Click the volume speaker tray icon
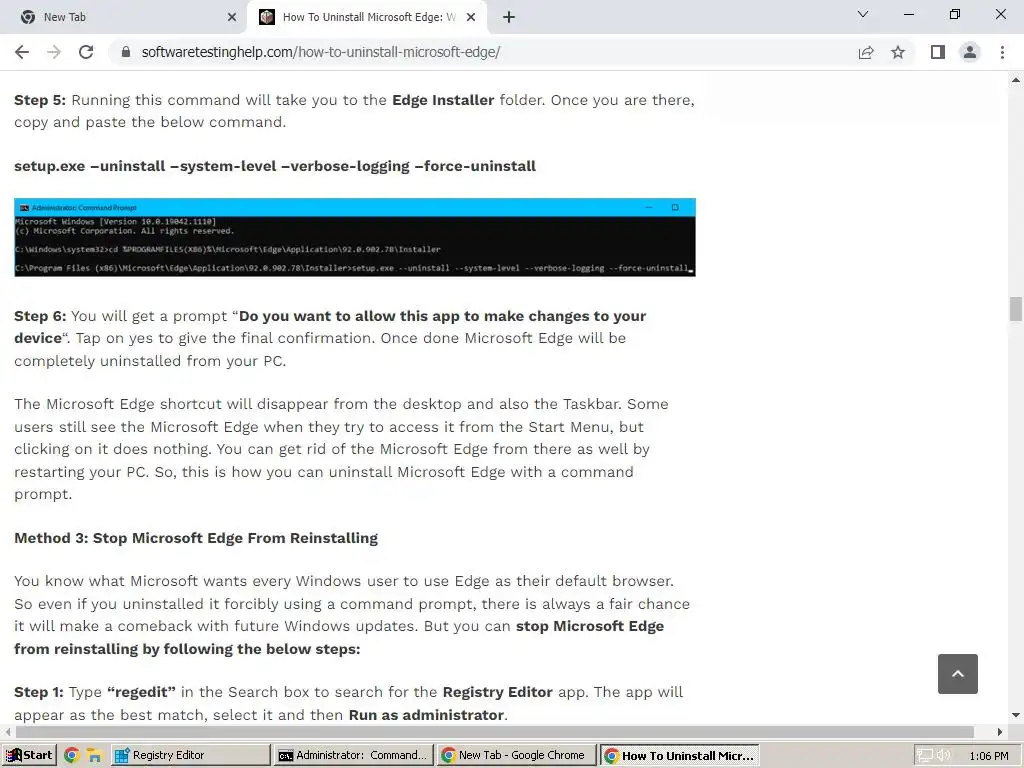1024x768 pixels. point(943,756)
